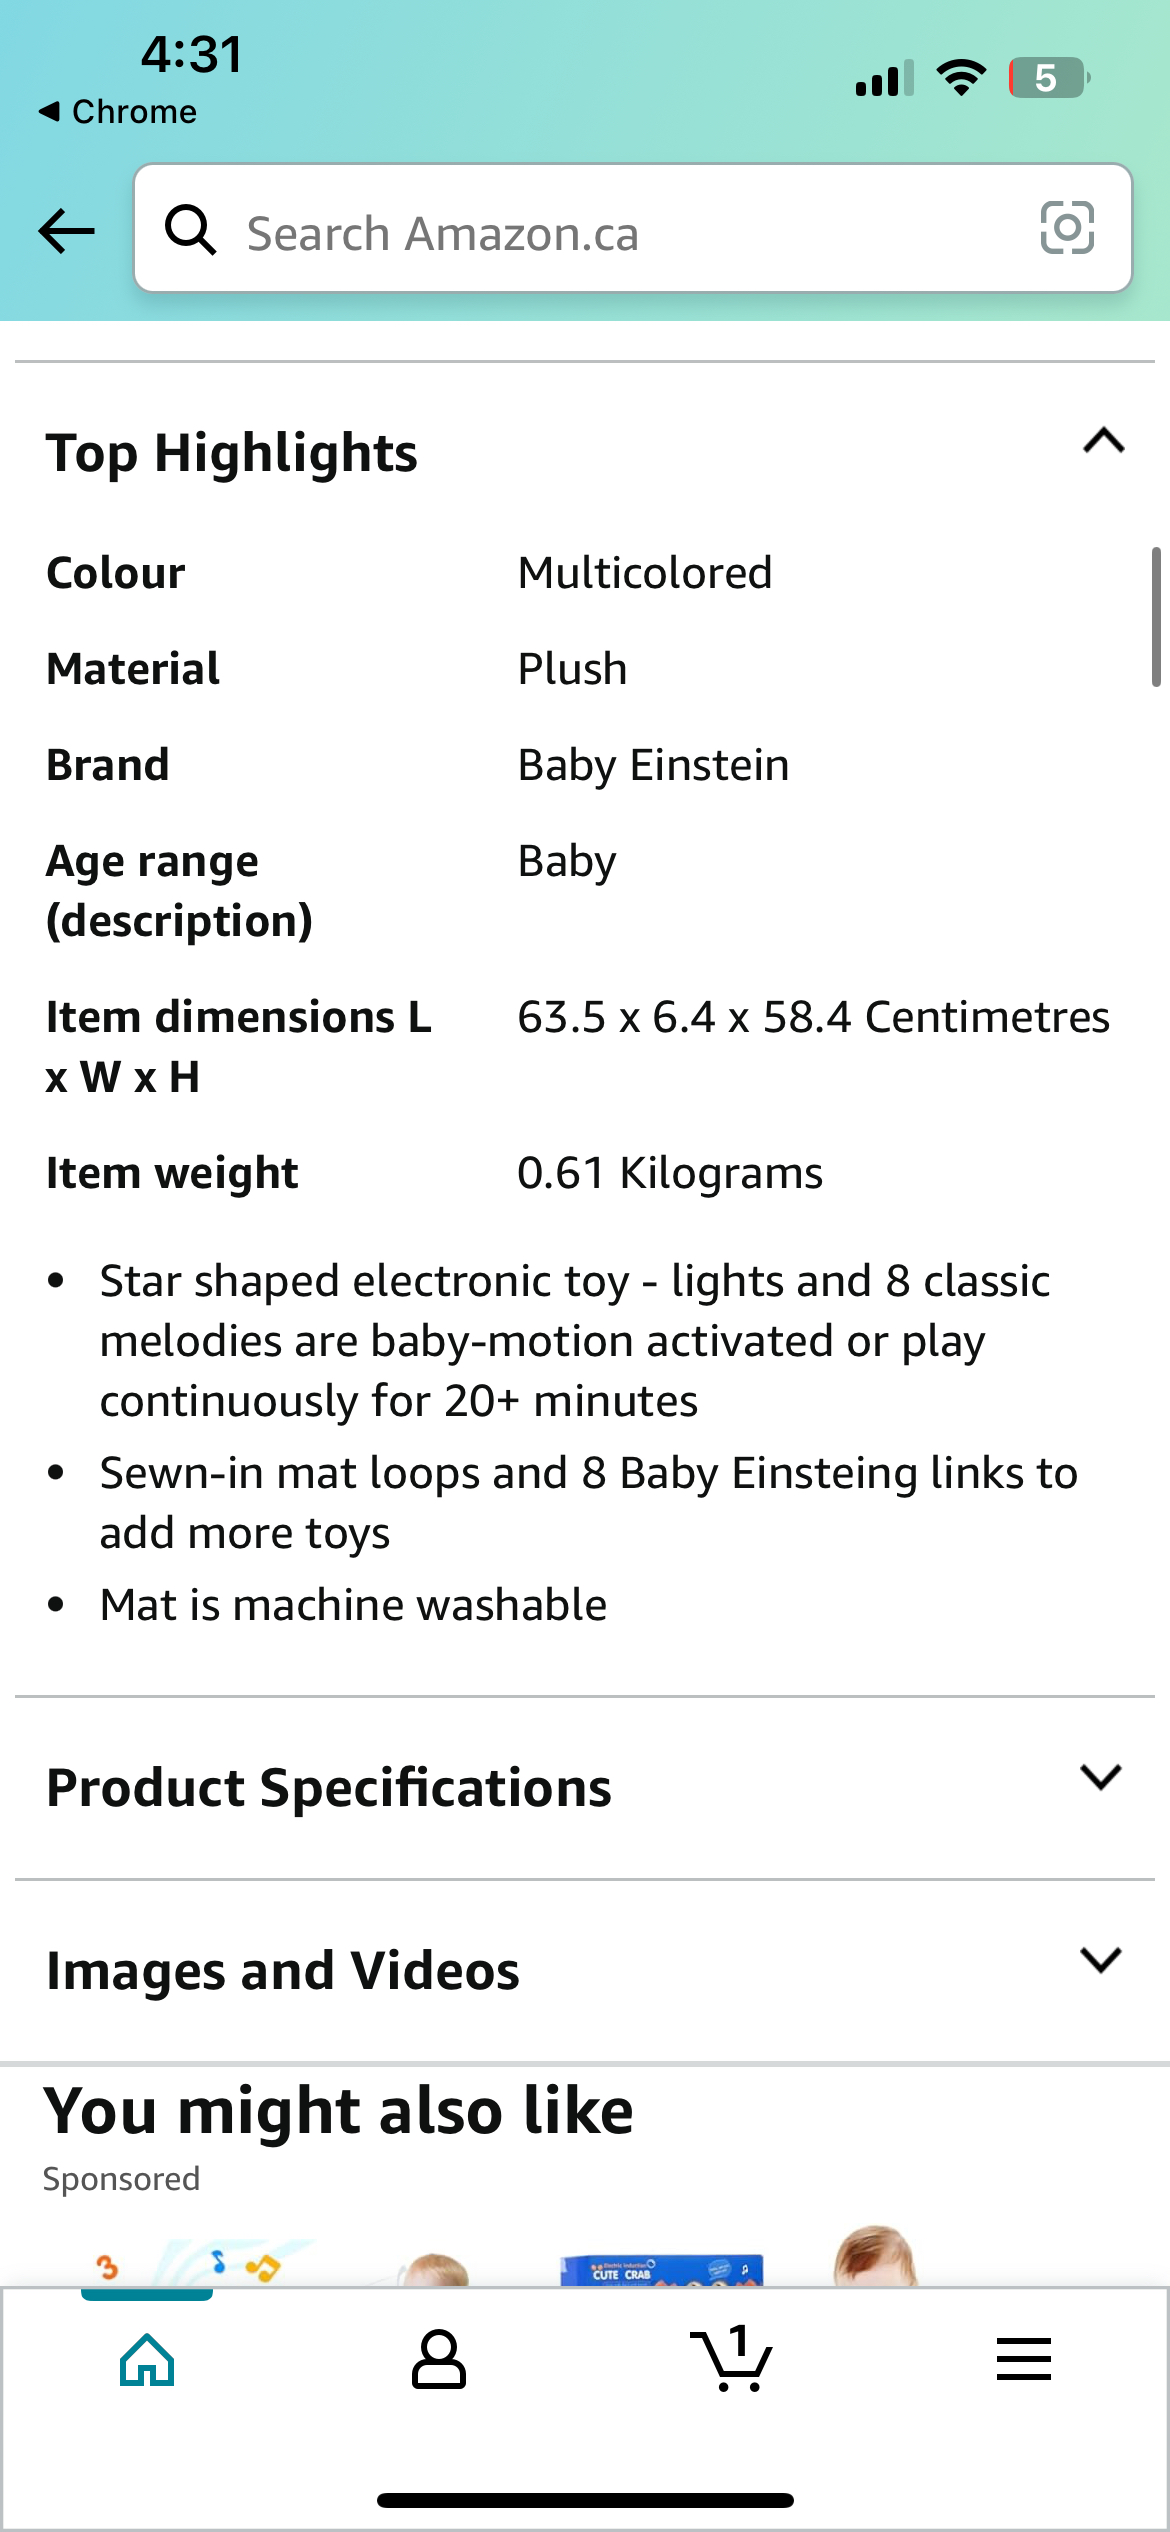Go to the Home tab icon
This screenshot has height=2532, width=1170.
147,2360
